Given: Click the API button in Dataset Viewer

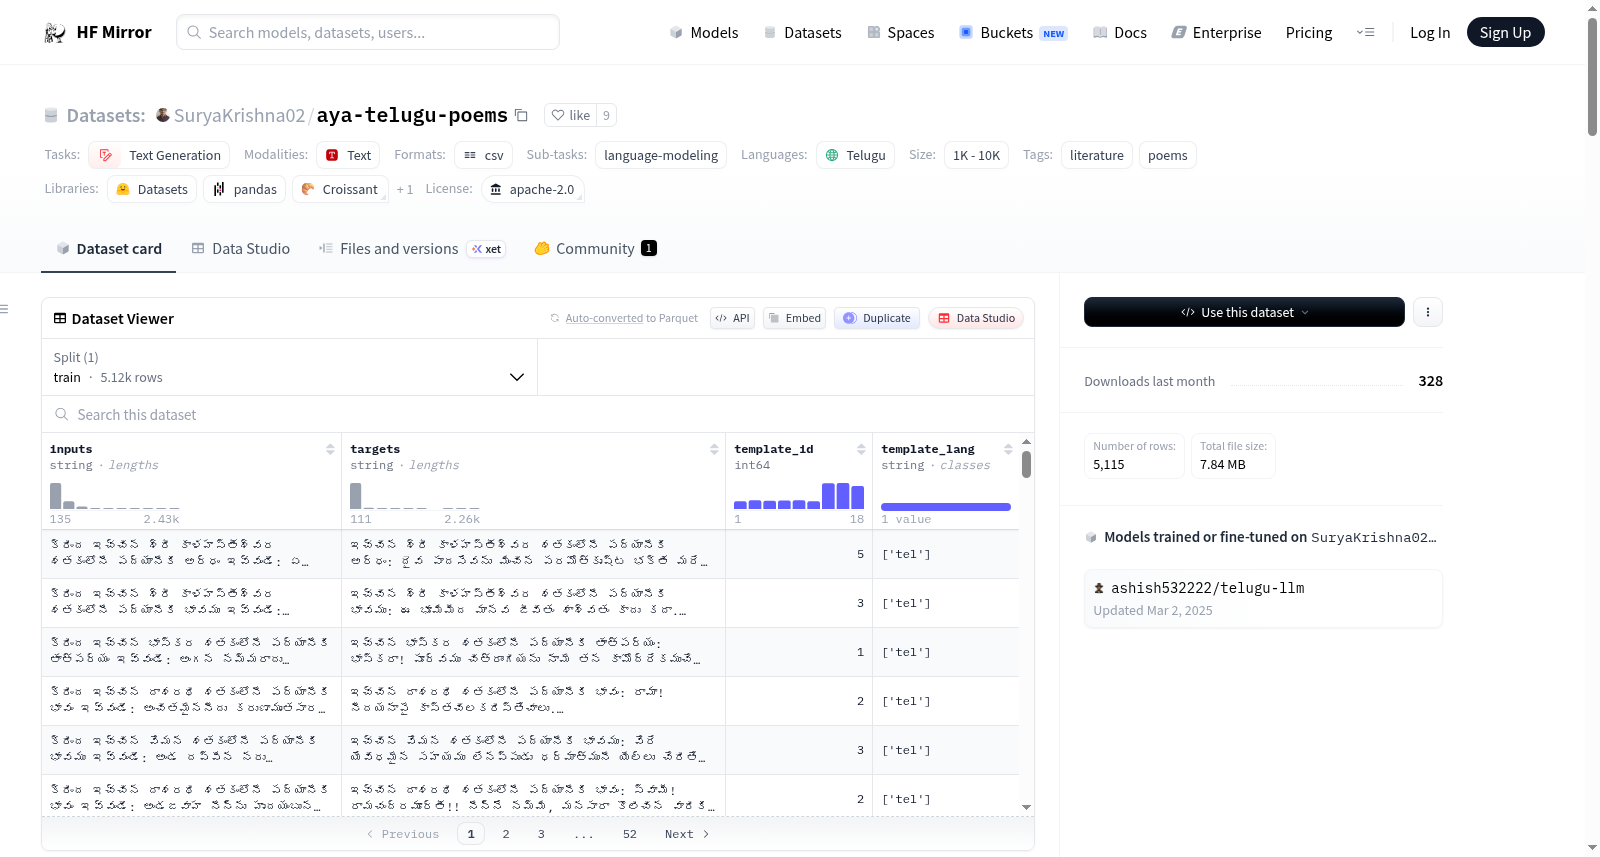Looking at the screenshot, I should click(732, 318).
